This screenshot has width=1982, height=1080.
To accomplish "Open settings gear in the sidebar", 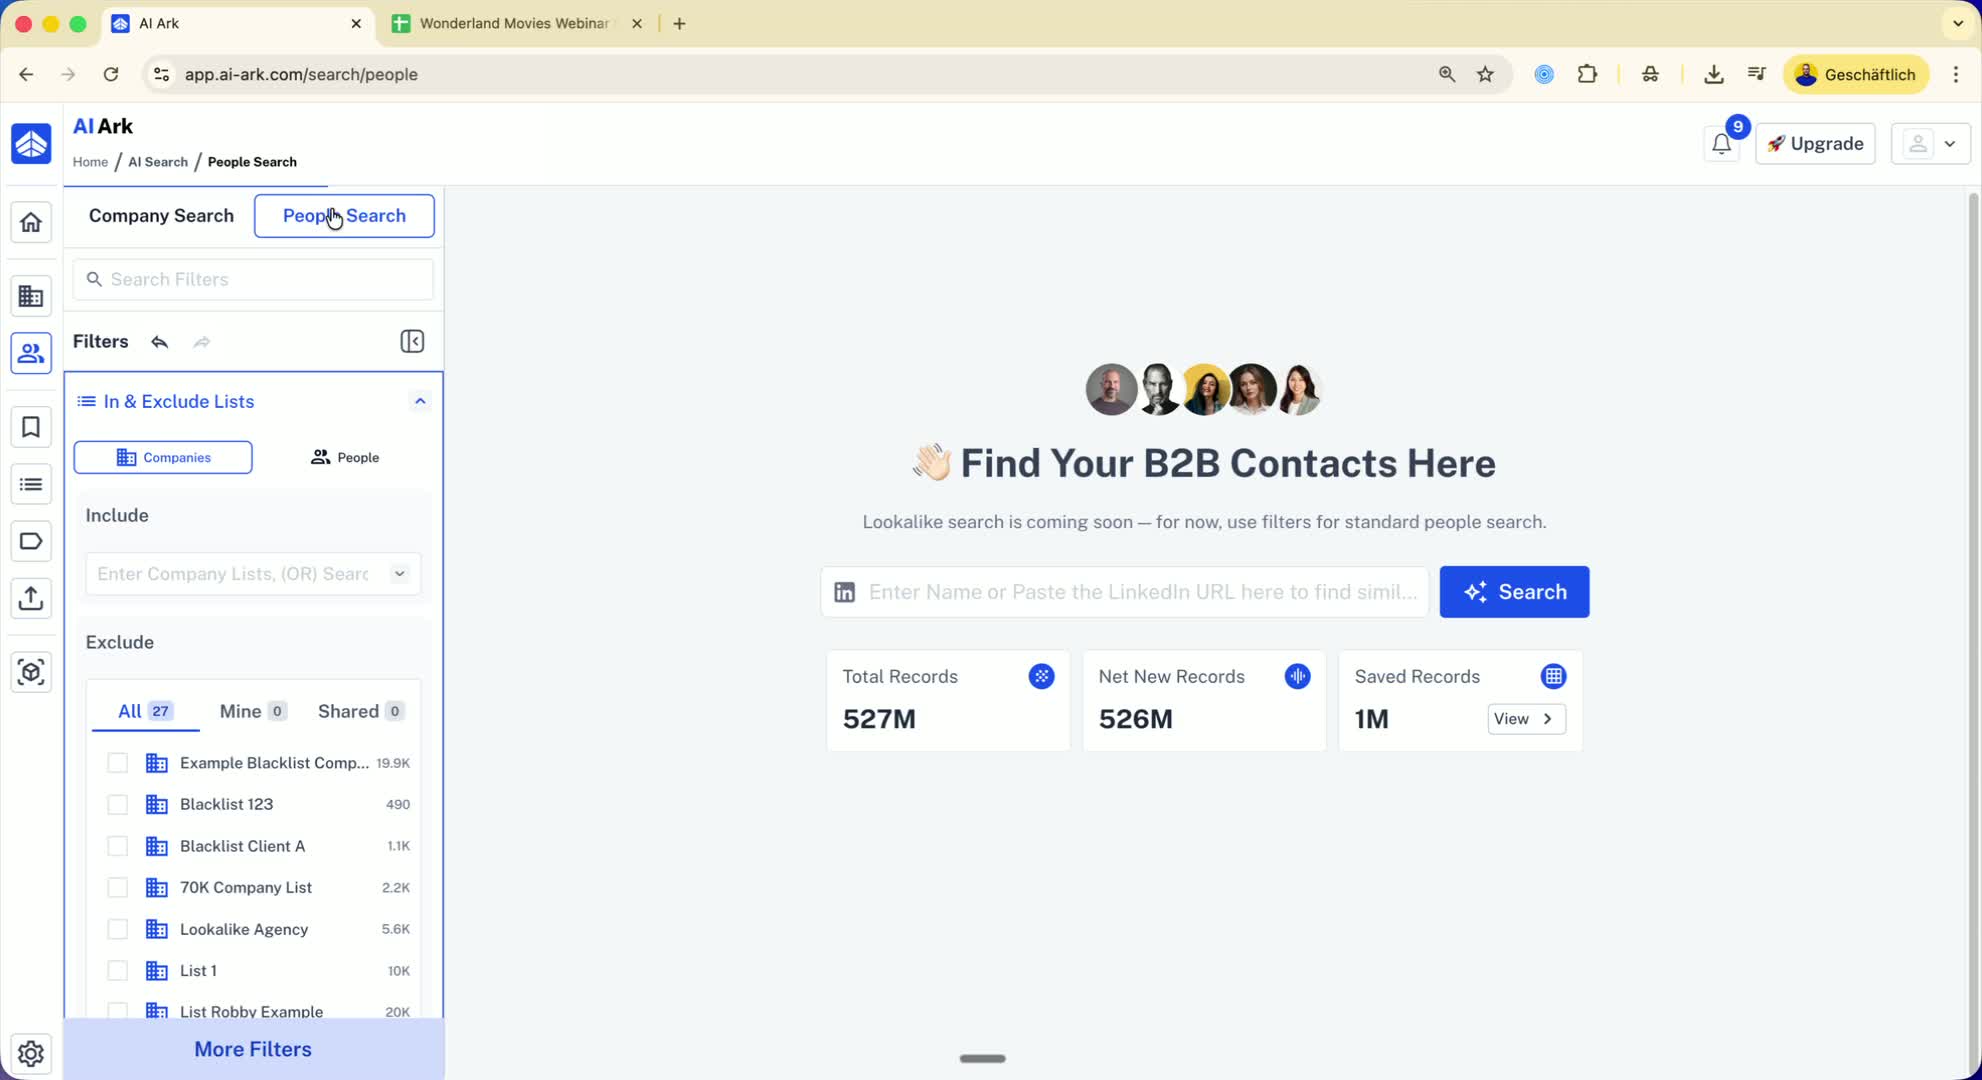I will coord(31,1053).
